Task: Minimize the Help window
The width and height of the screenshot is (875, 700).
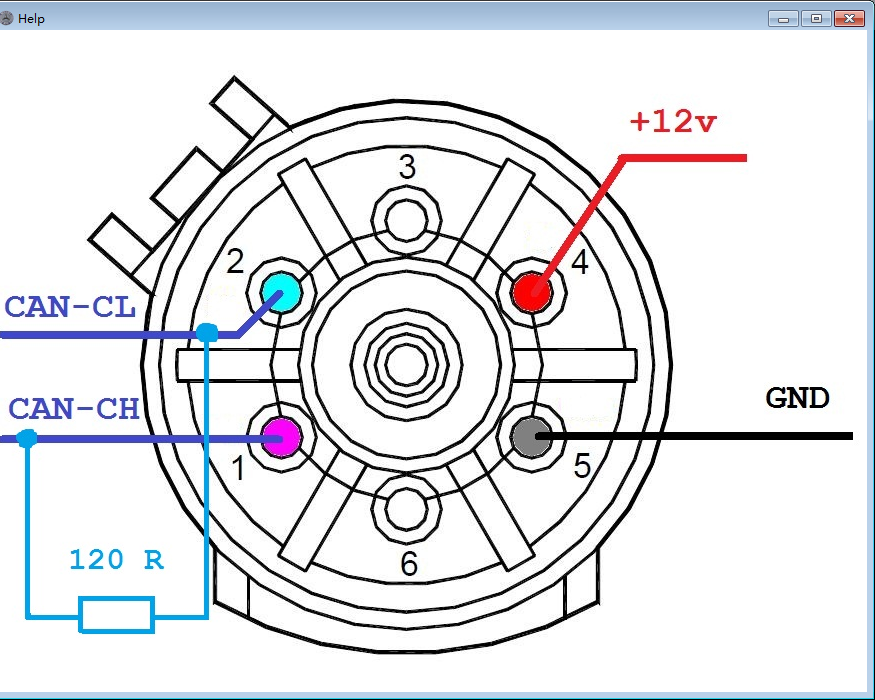Action: click(x=783, y=18)
